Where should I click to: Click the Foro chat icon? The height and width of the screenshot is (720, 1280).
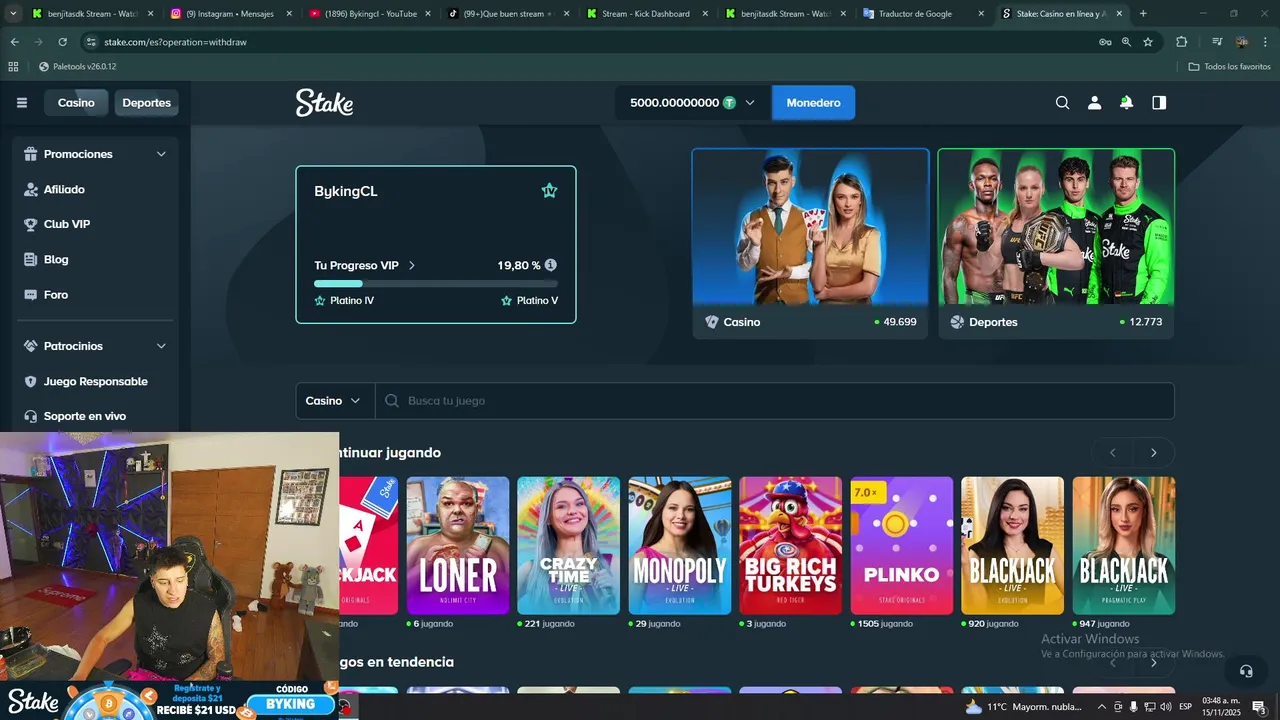[30, 295]
